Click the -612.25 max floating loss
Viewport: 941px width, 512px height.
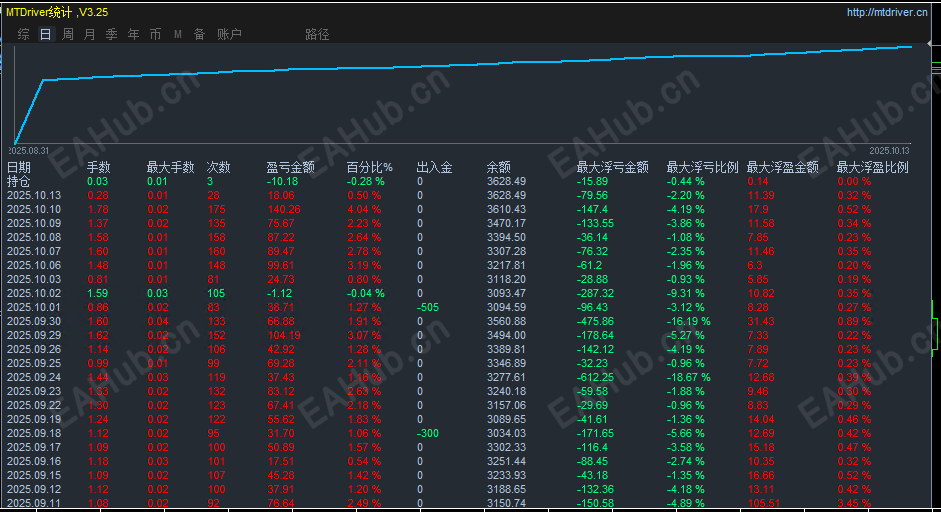[595, 378]
